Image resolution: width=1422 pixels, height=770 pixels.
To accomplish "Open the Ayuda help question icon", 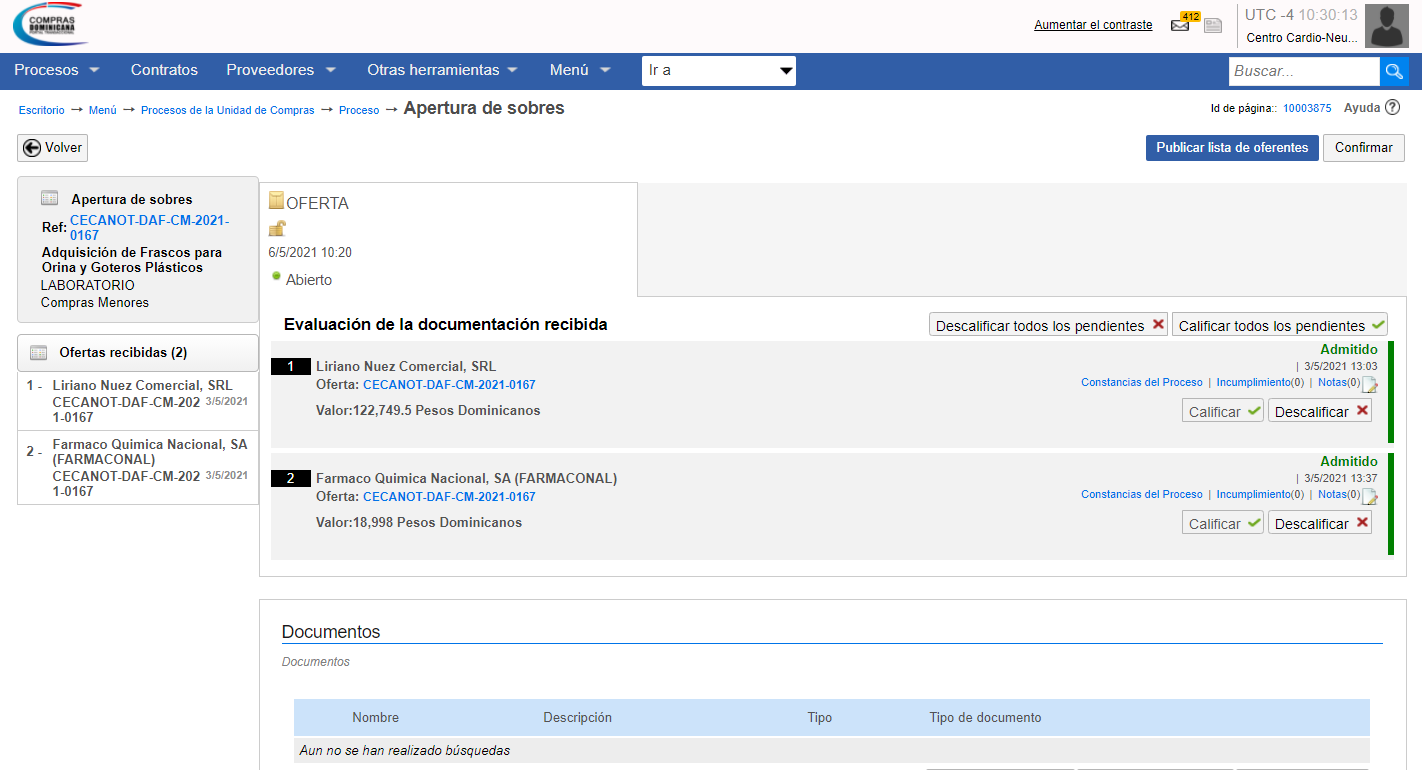I will pos(1392,108).
